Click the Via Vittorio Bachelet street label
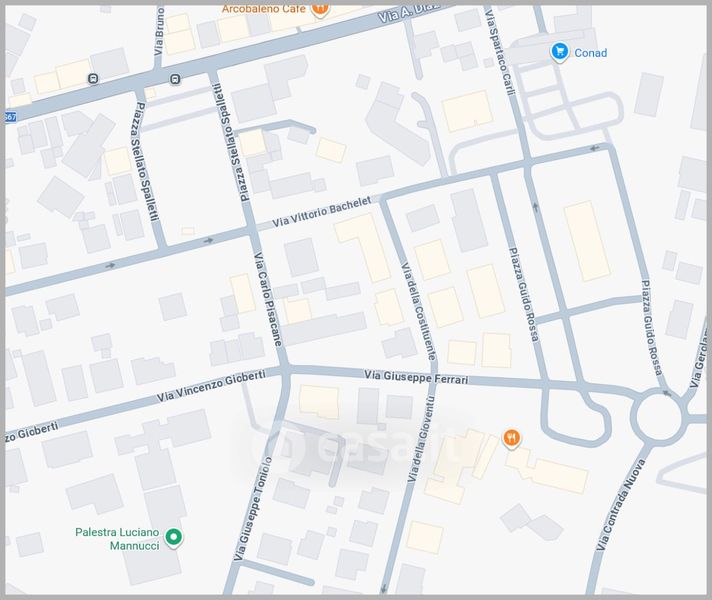This screenshot has width=712, height=600. click(x=321, y=212)
